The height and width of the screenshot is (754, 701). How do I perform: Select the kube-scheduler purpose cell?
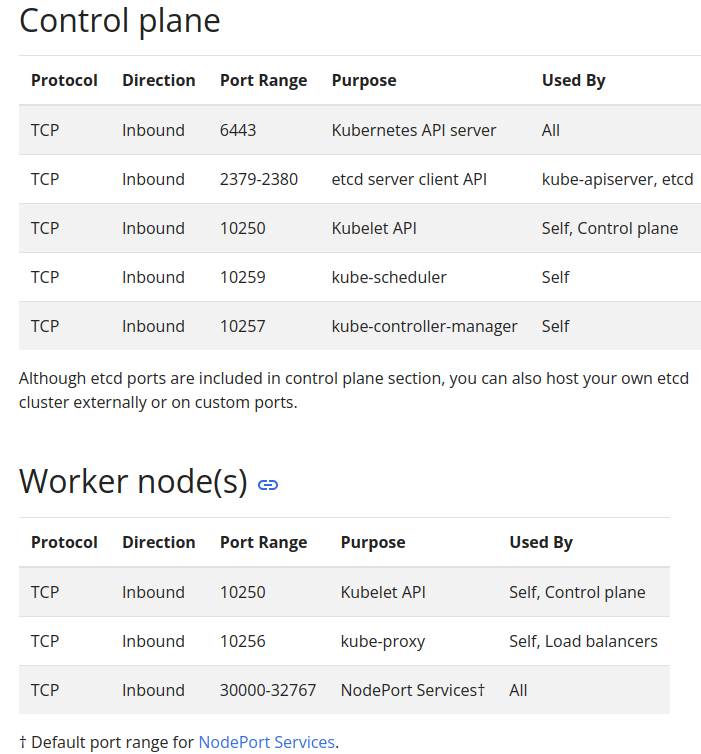click(389, 277)
